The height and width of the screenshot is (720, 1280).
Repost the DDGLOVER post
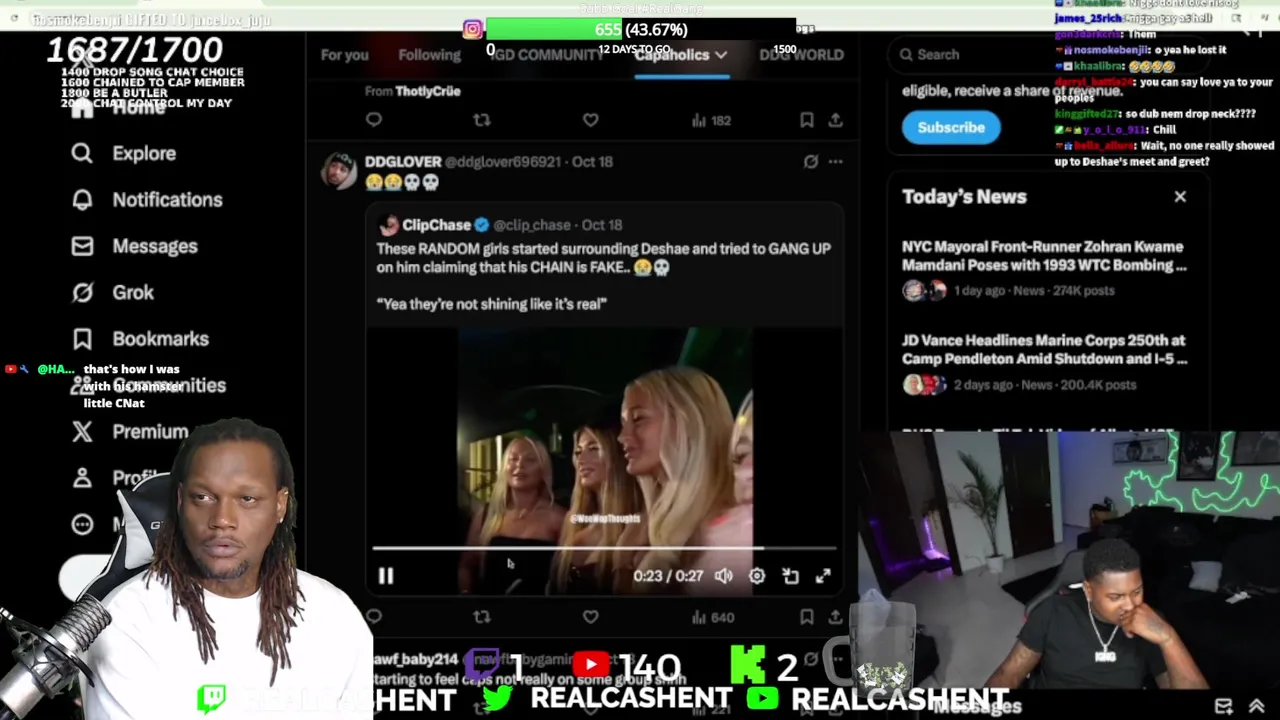tap(482, 617)
